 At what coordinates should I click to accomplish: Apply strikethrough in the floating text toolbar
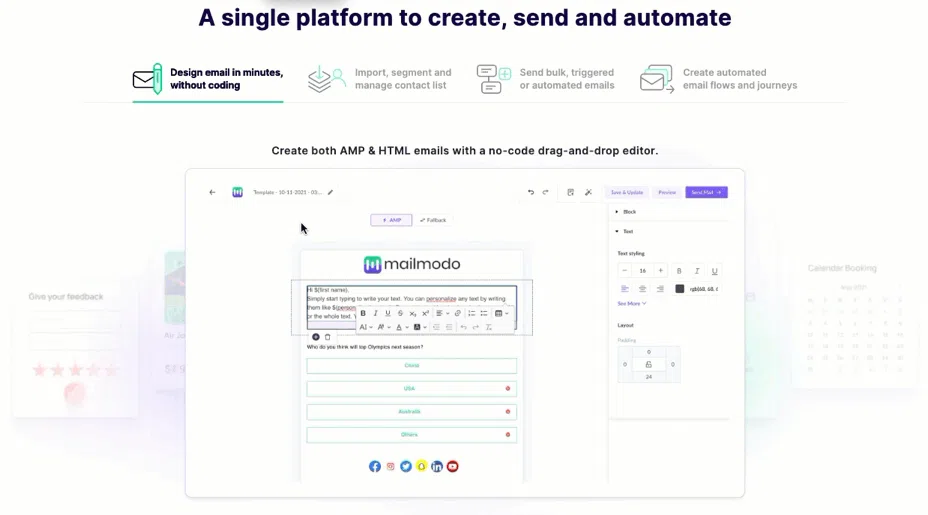(400, 314)
